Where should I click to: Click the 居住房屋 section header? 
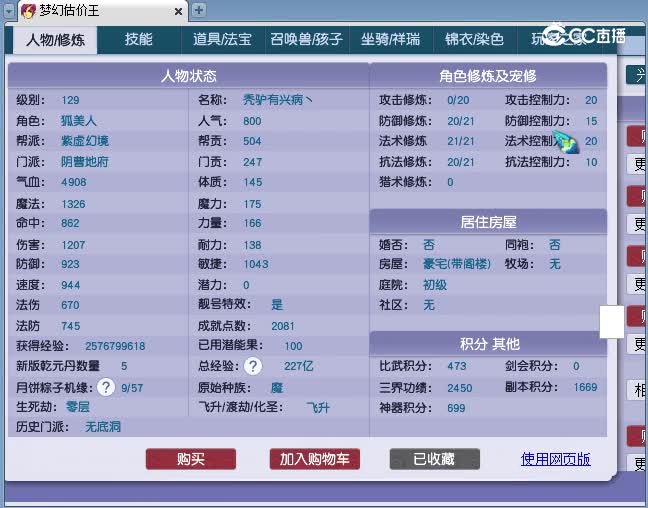[488, 222]
